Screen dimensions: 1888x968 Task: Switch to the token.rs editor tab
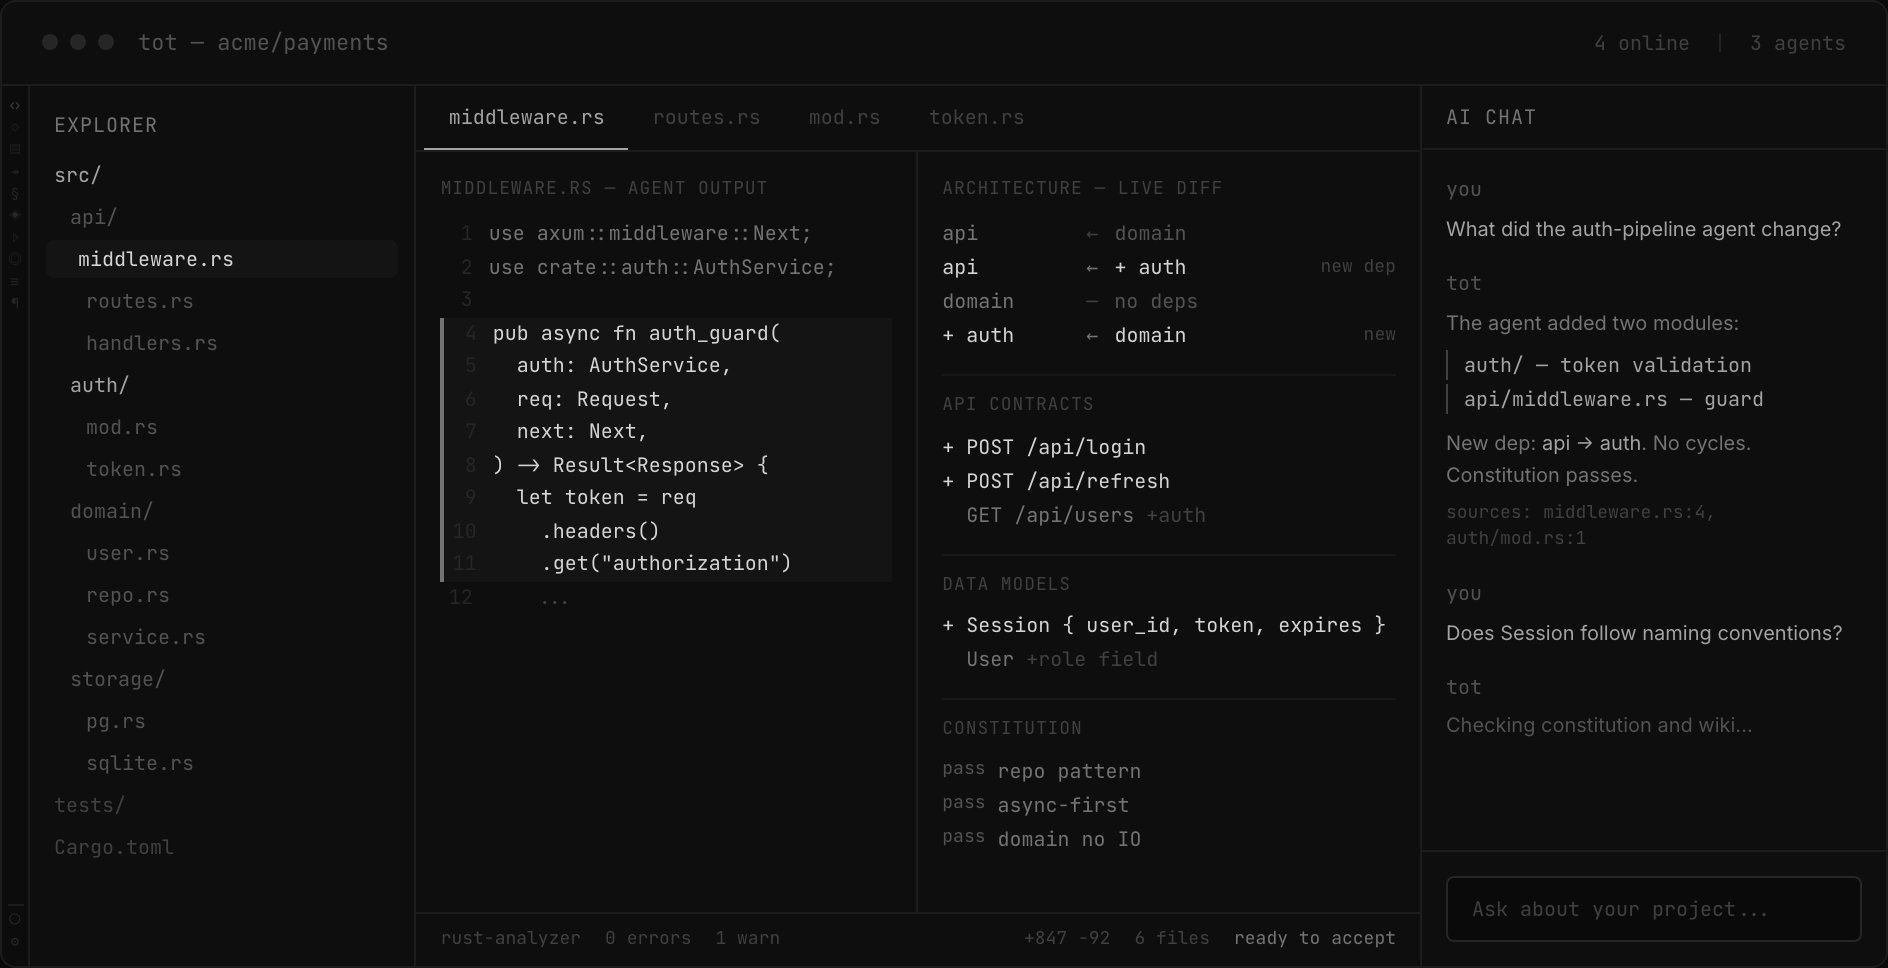(976, 118)
